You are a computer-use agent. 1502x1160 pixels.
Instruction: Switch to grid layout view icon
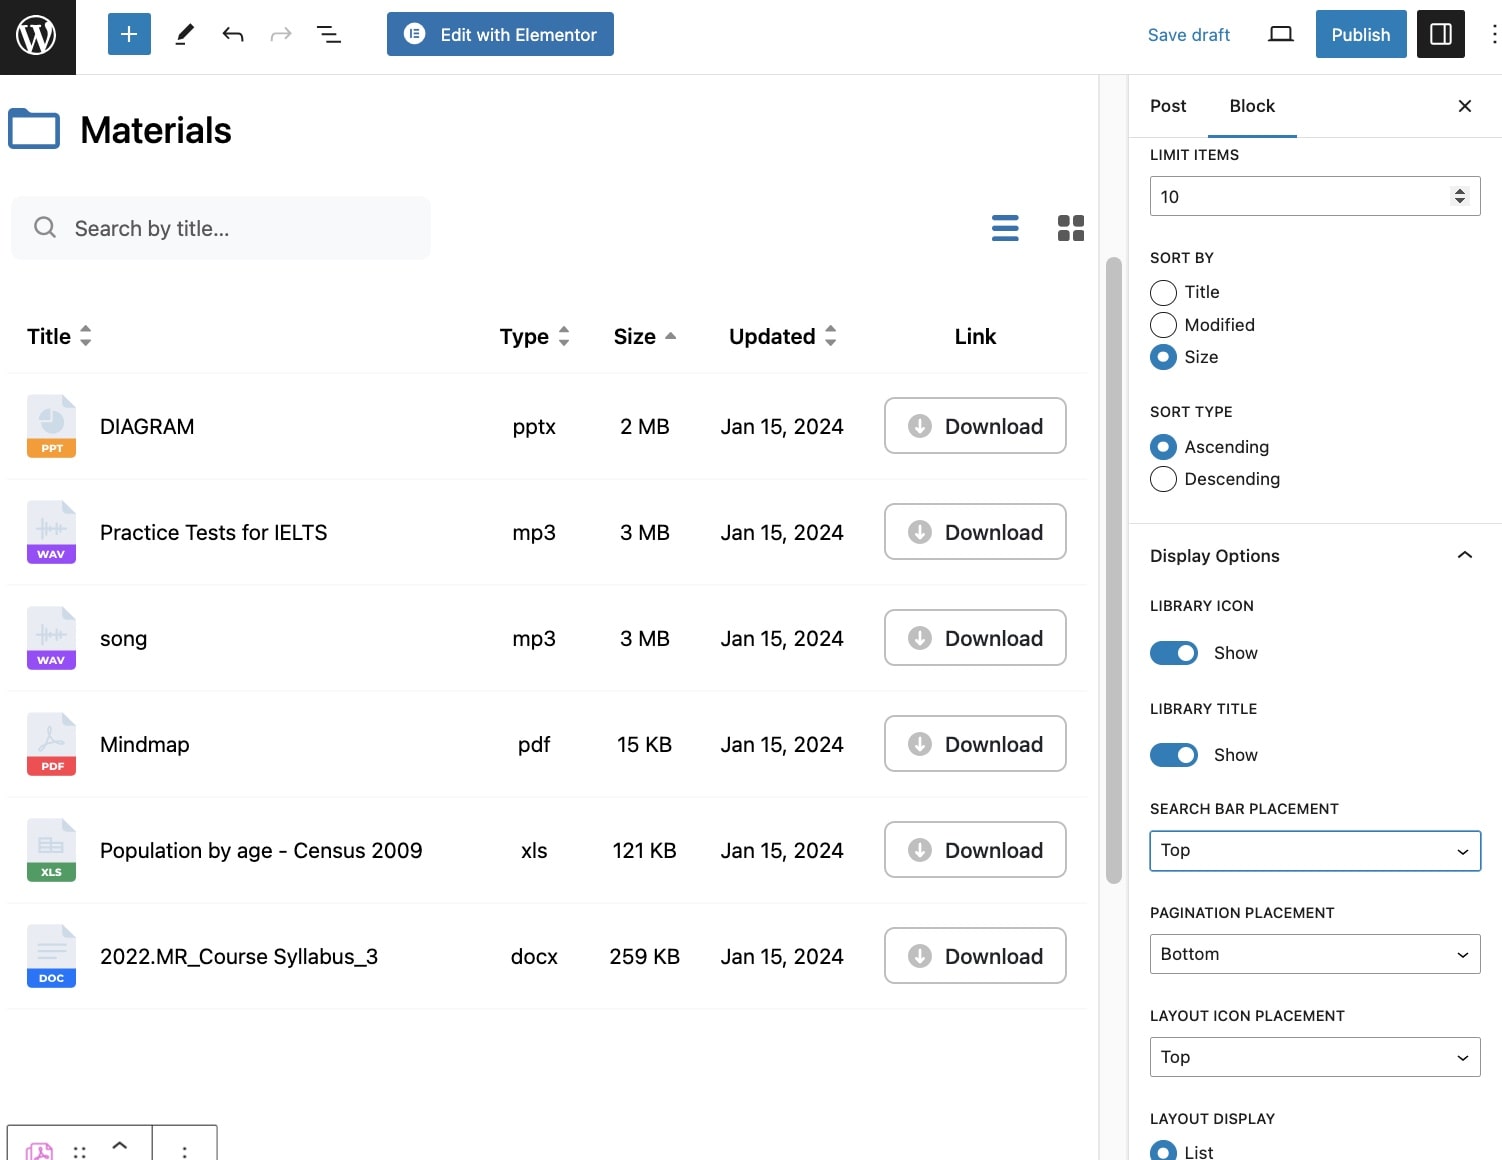[x=1071, y=228]
